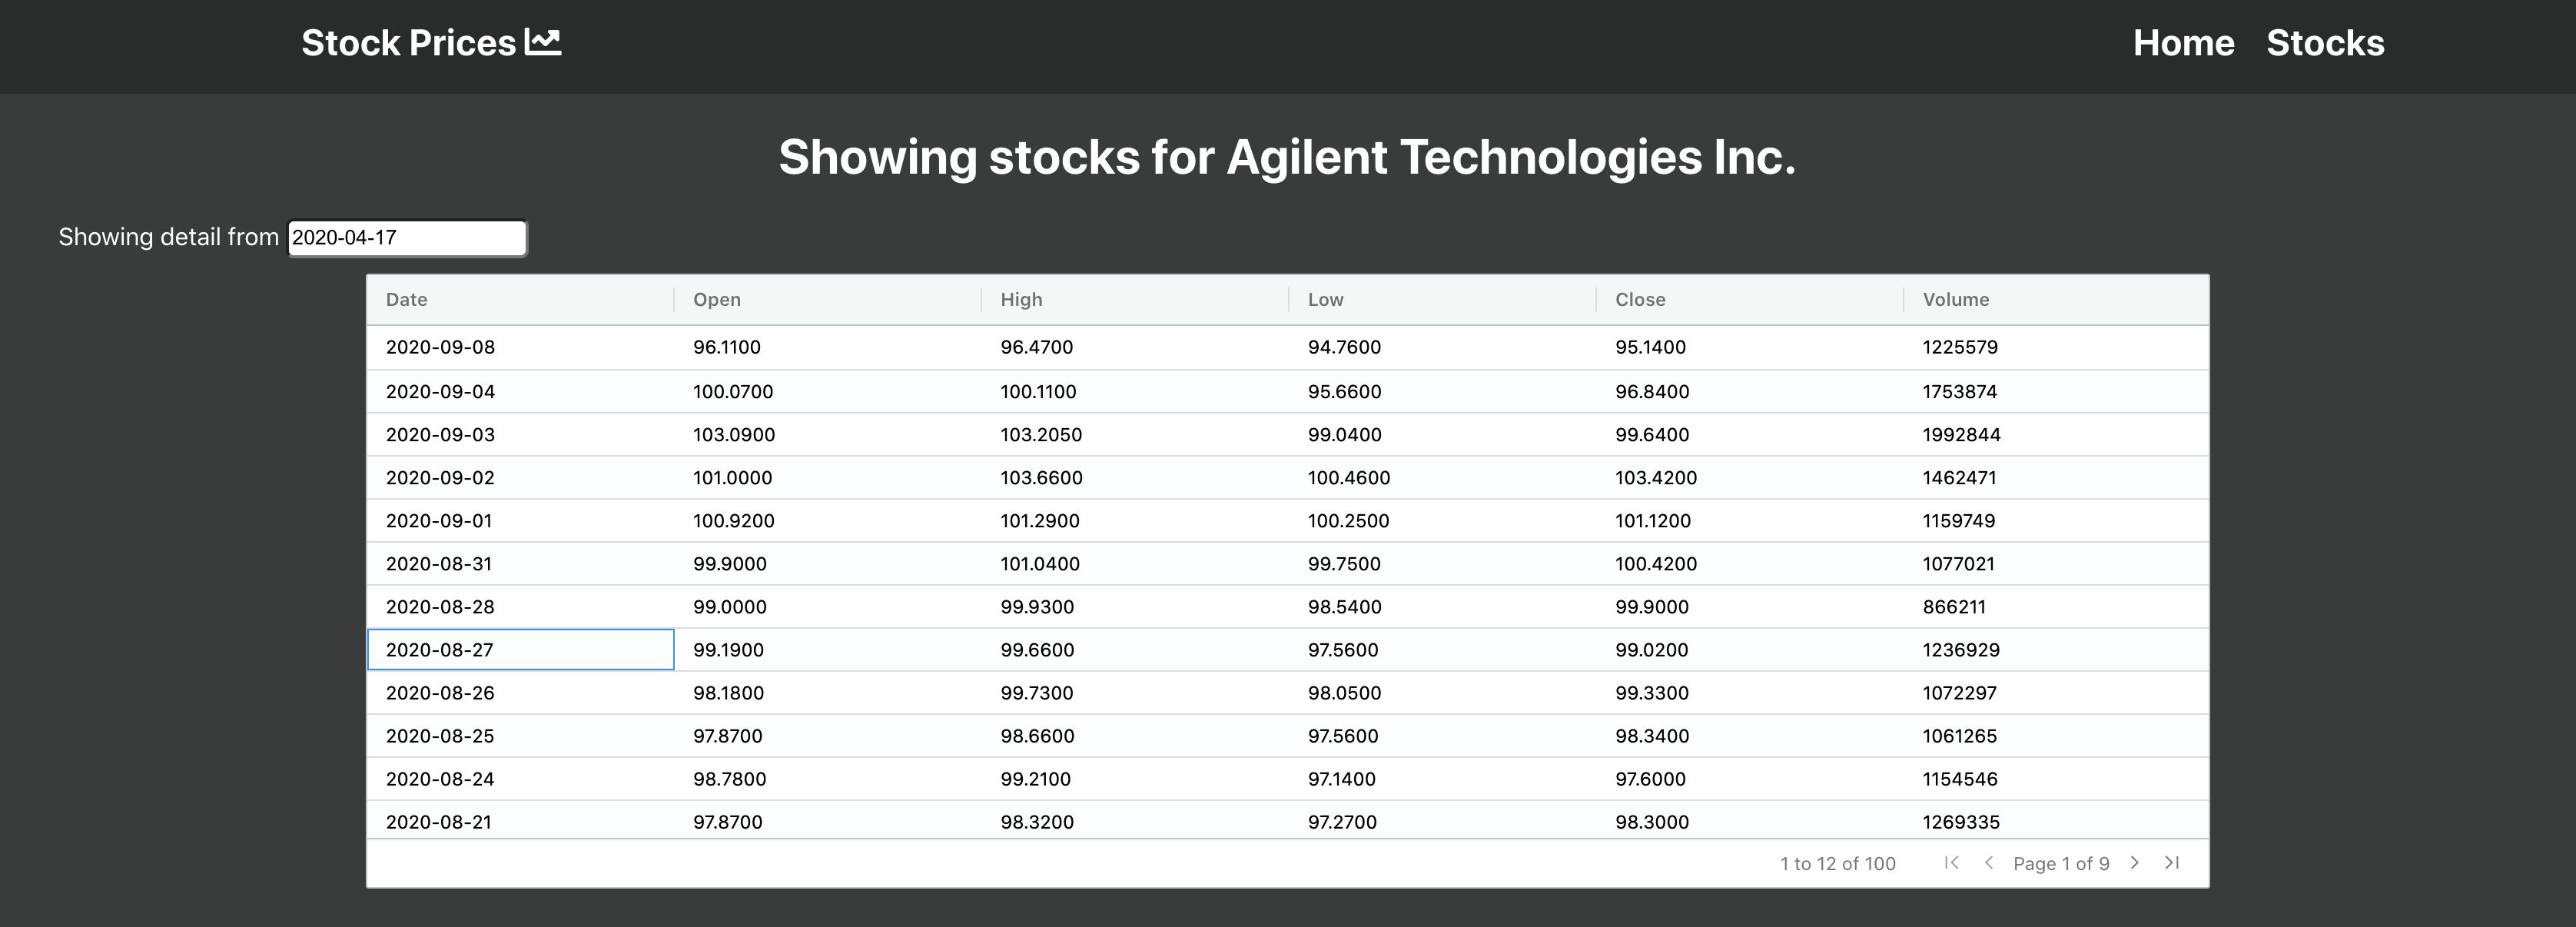Click the Stock Prices title link
Viewport: 2576px width, 927px height.
[408, 41]
